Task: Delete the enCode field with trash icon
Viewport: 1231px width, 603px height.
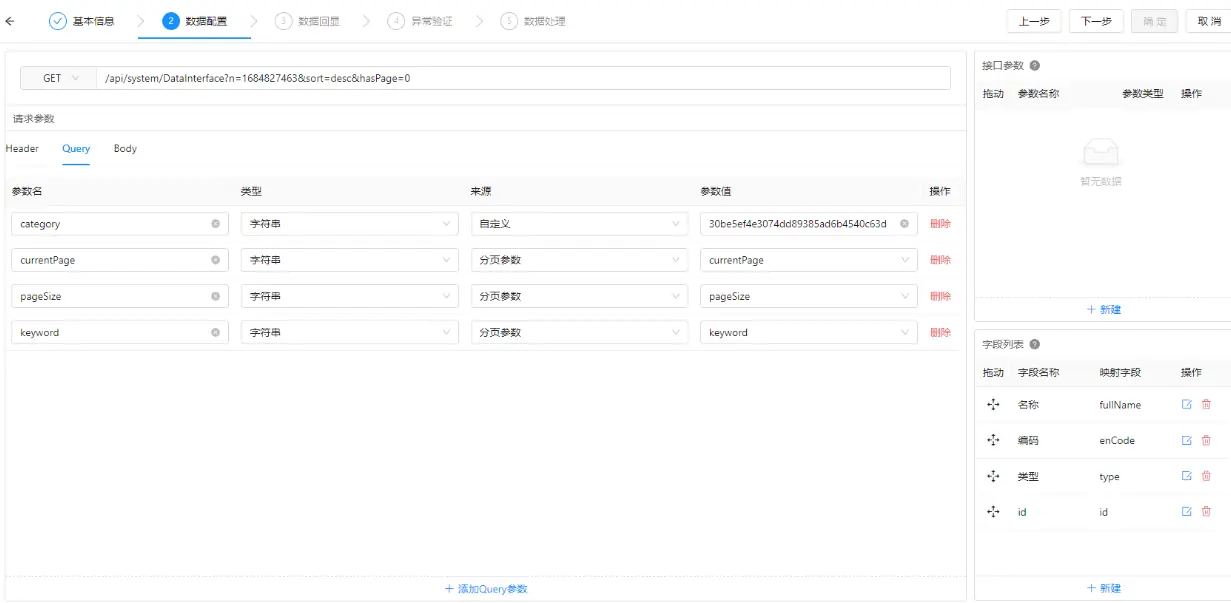Action: (x=1206, y=441)
